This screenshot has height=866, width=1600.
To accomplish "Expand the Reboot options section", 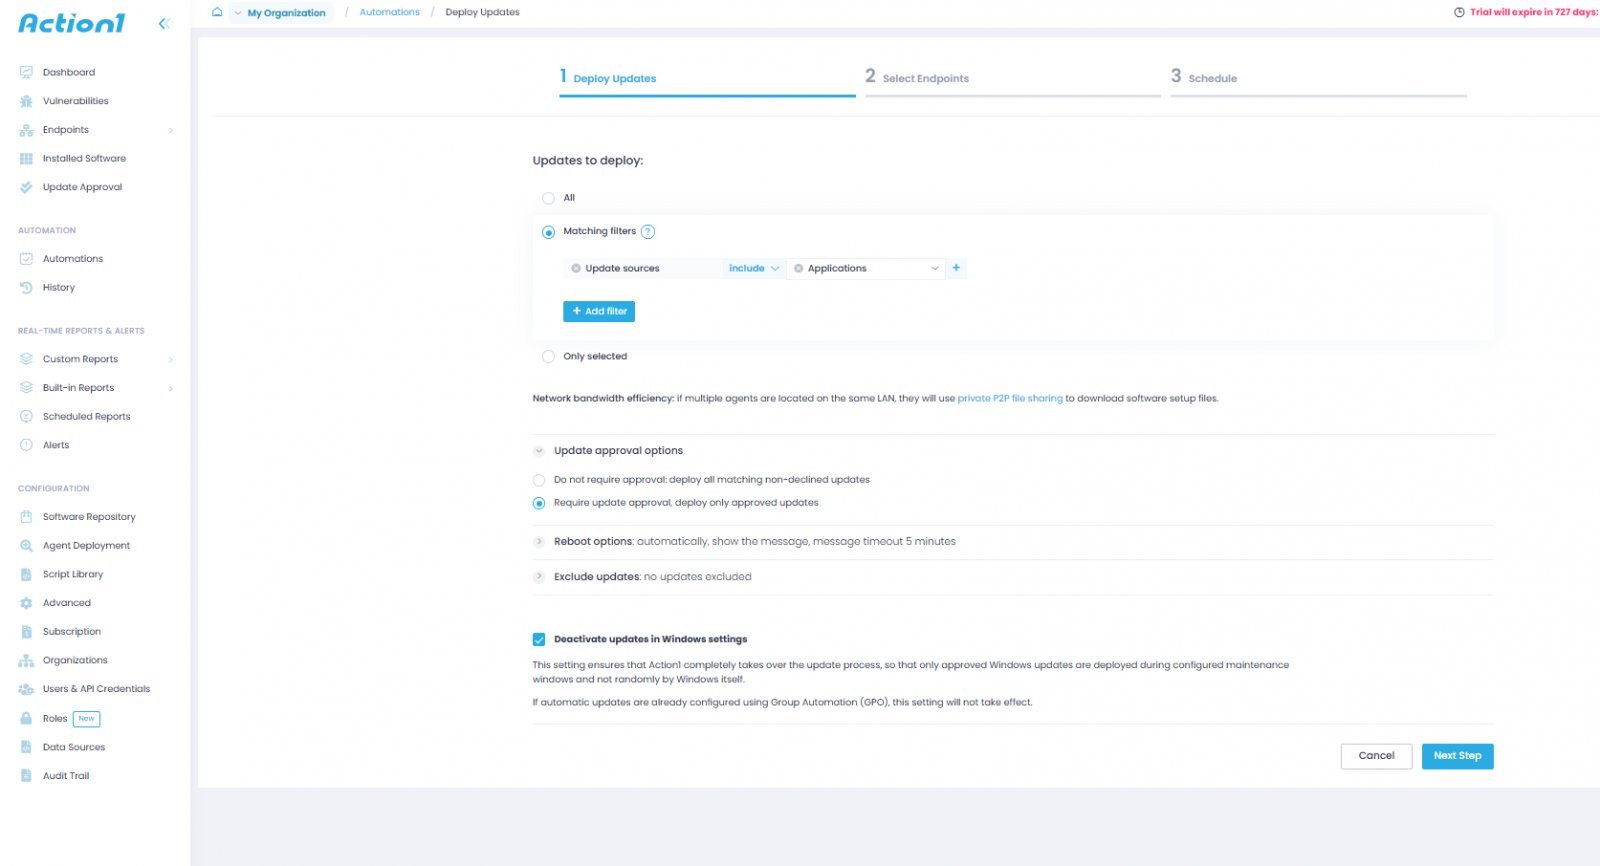I will click(x=539, y=542).
